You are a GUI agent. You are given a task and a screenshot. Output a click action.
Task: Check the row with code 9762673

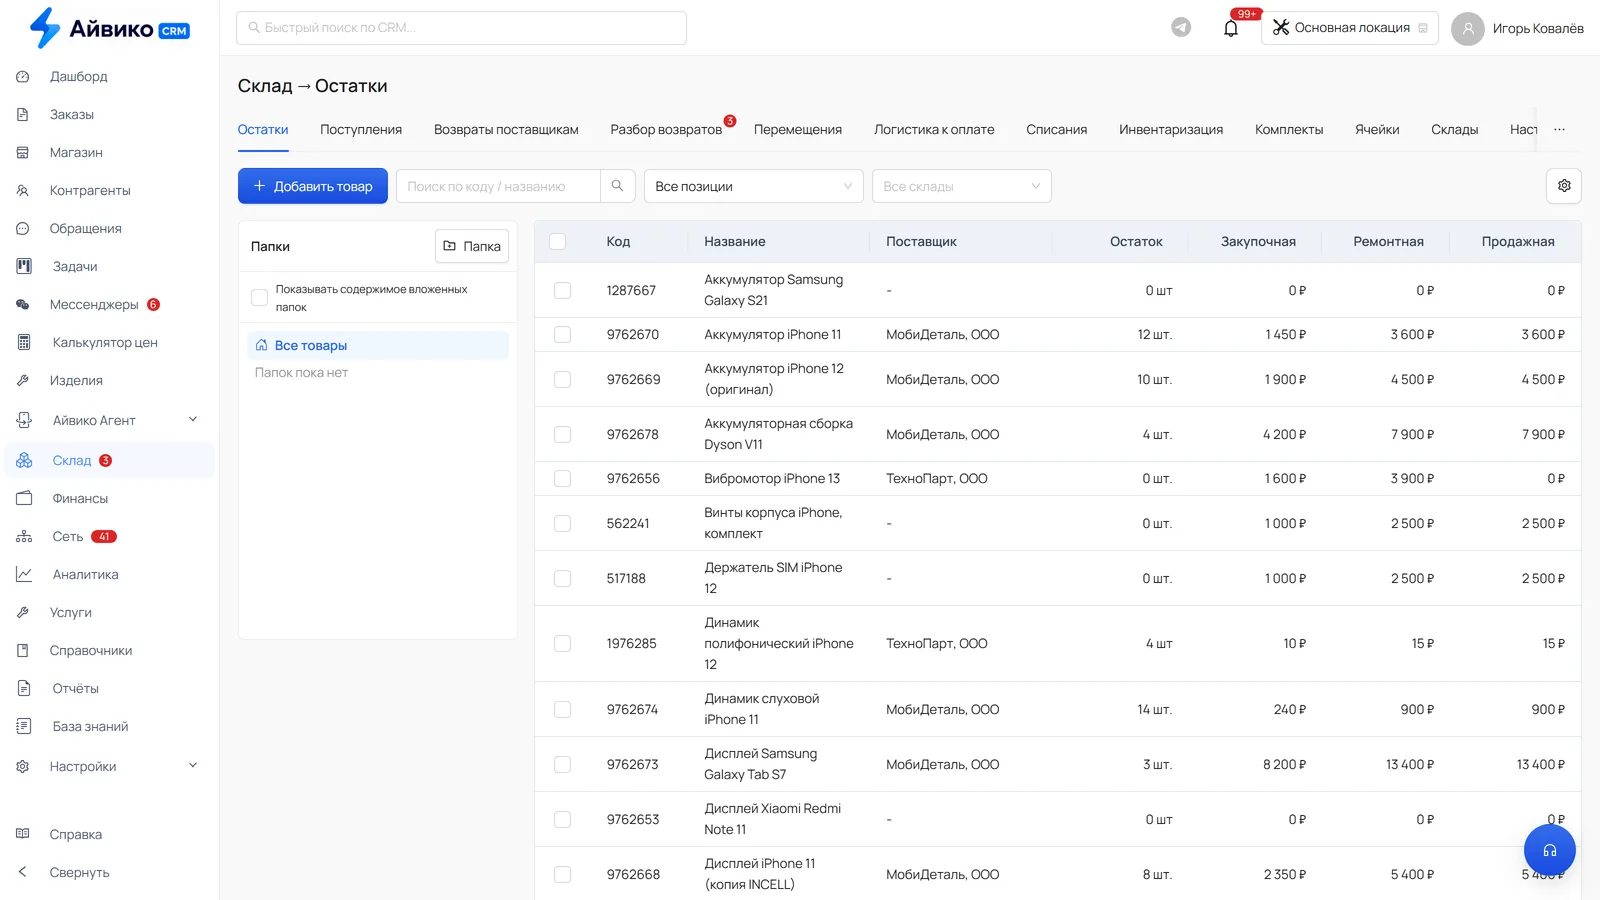pyautogui.click(x=562, y=764)
